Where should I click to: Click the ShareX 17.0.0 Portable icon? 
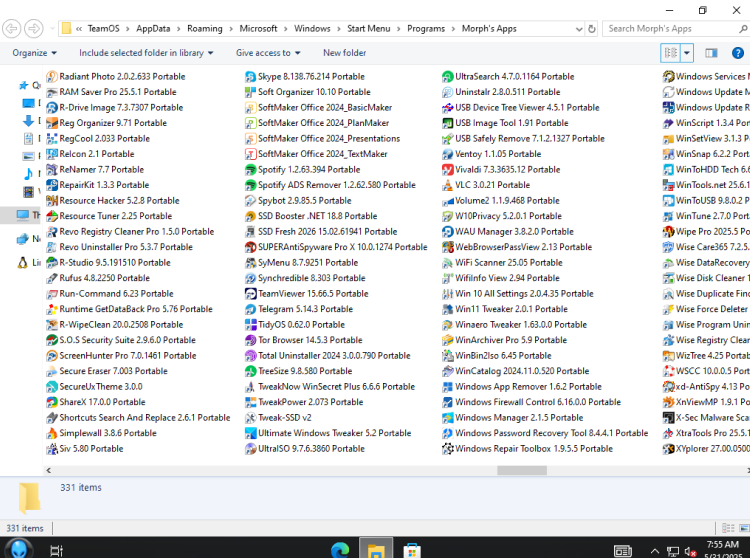tap(52, 402)
